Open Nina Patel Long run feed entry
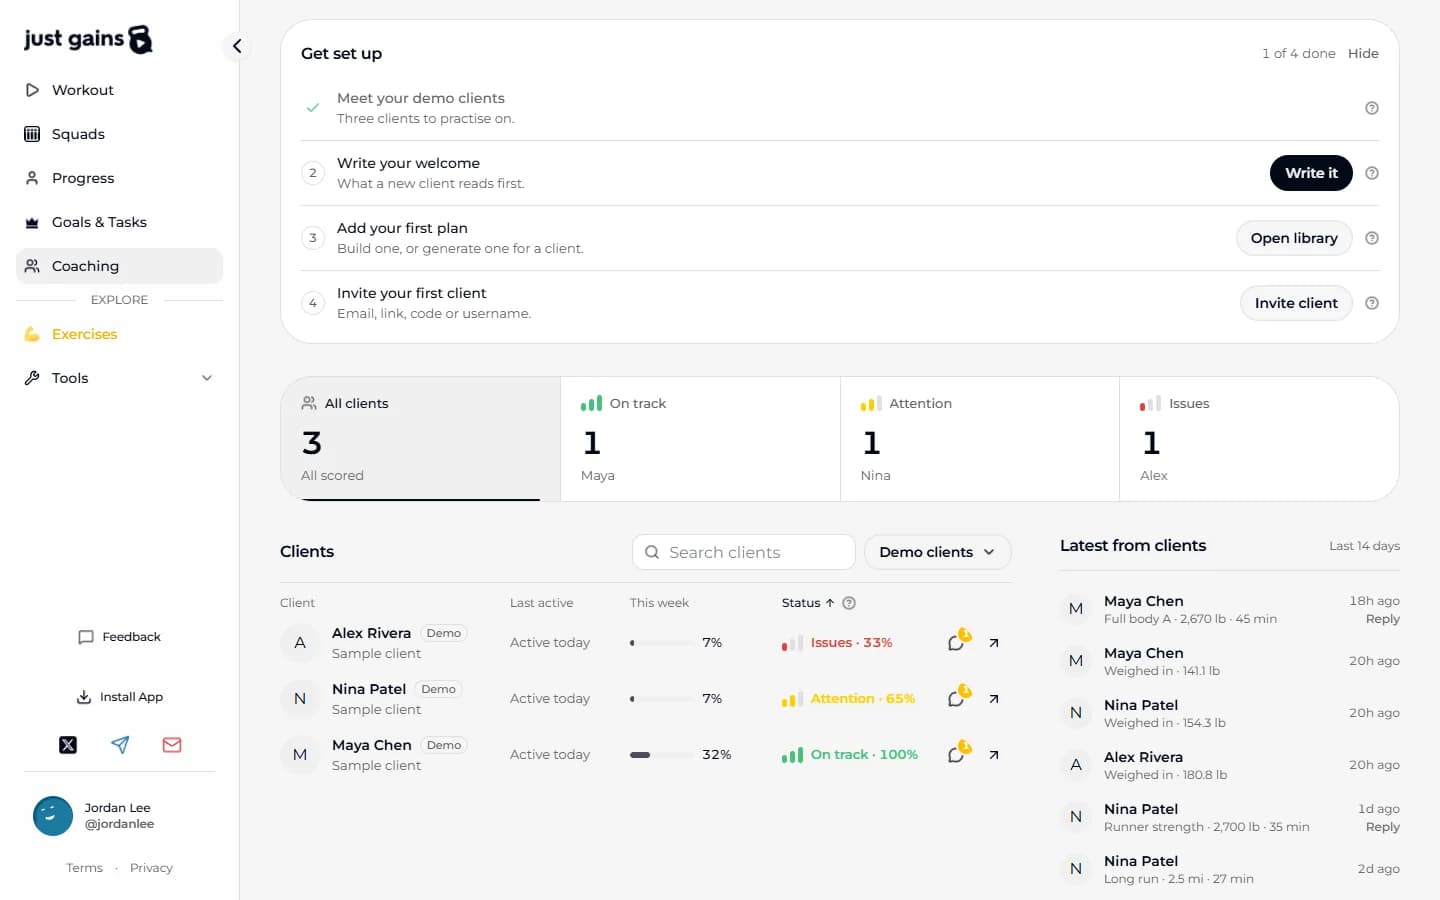The height and width of the screenshot is (900, 1440). pyautogui.click(x=1230, y=869)
